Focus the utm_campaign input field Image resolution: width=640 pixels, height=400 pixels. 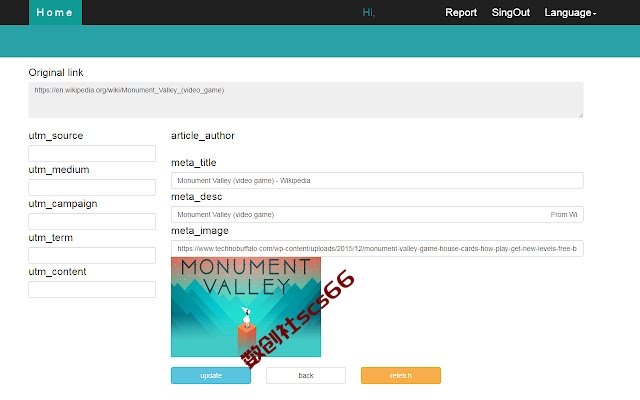pos(92,221)
